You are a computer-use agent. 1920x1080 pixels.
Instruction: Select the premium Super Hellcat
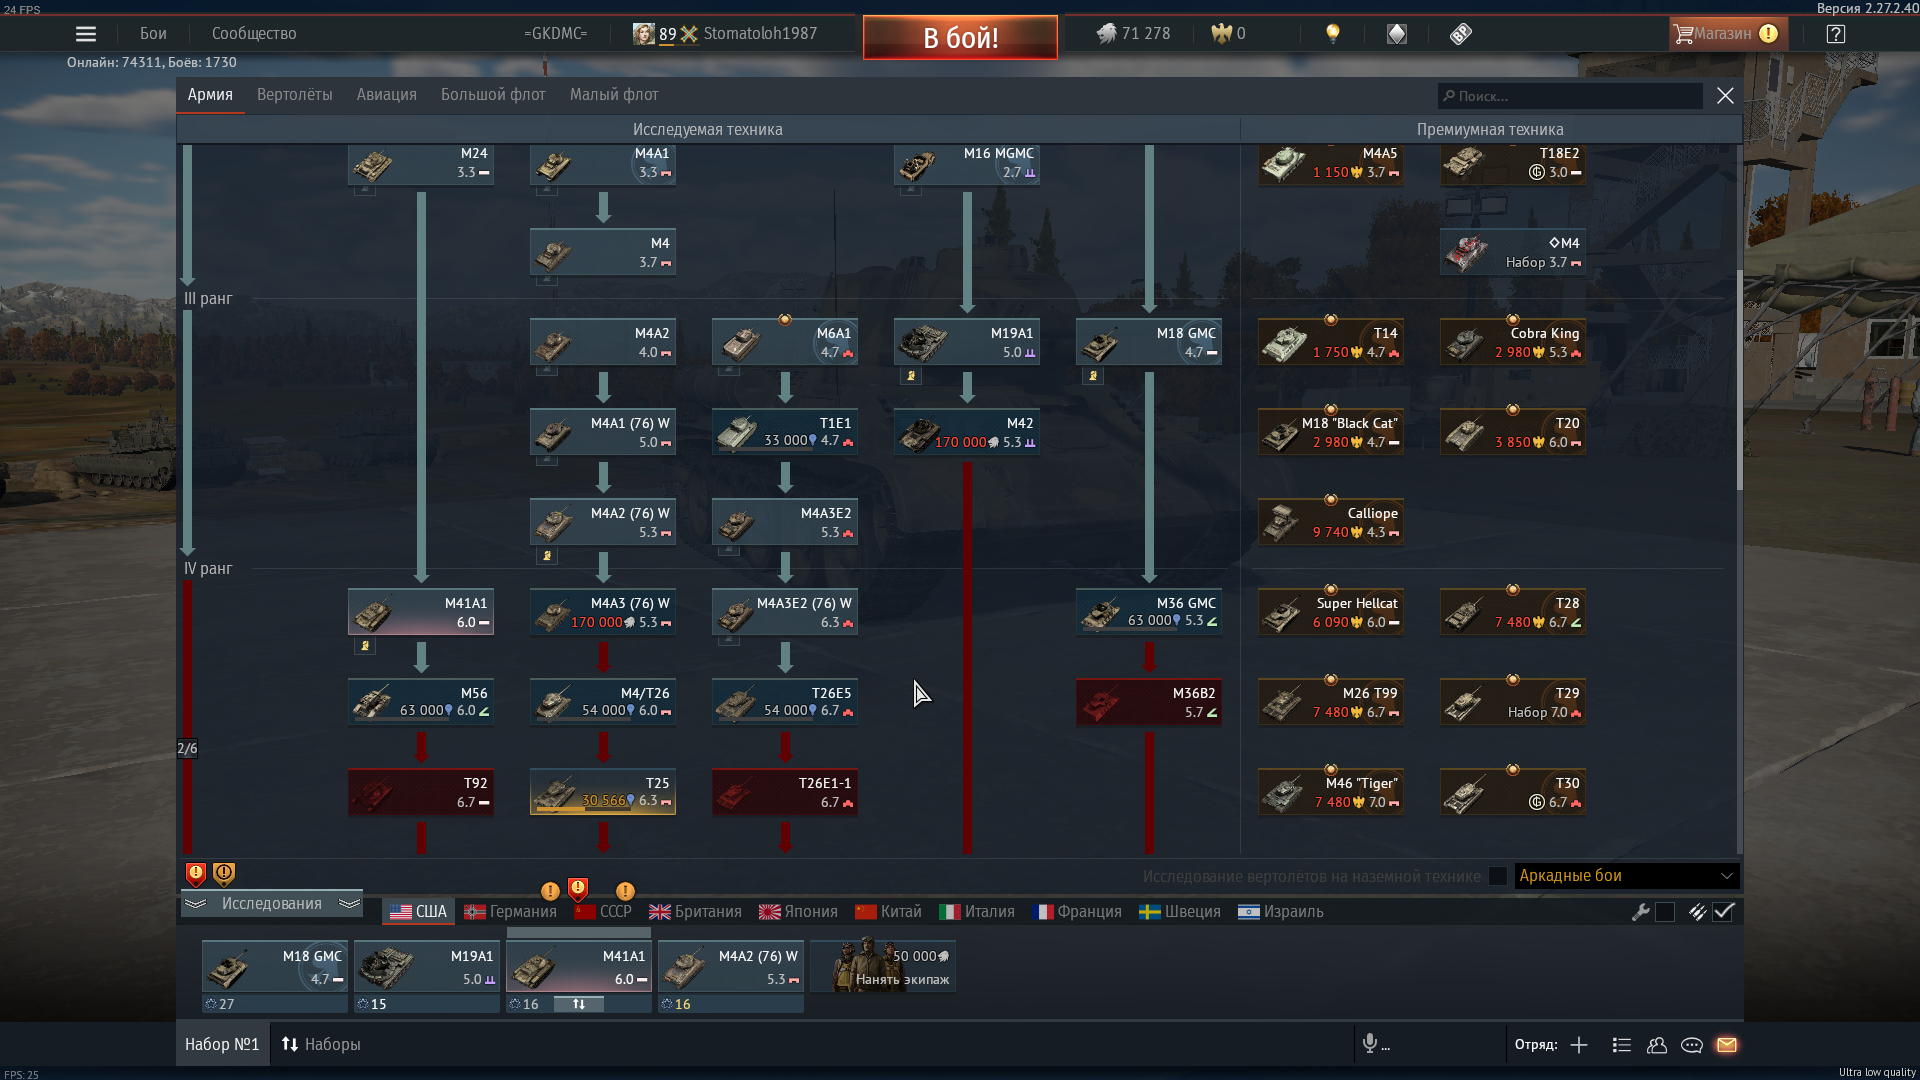tap(1331, 613)
